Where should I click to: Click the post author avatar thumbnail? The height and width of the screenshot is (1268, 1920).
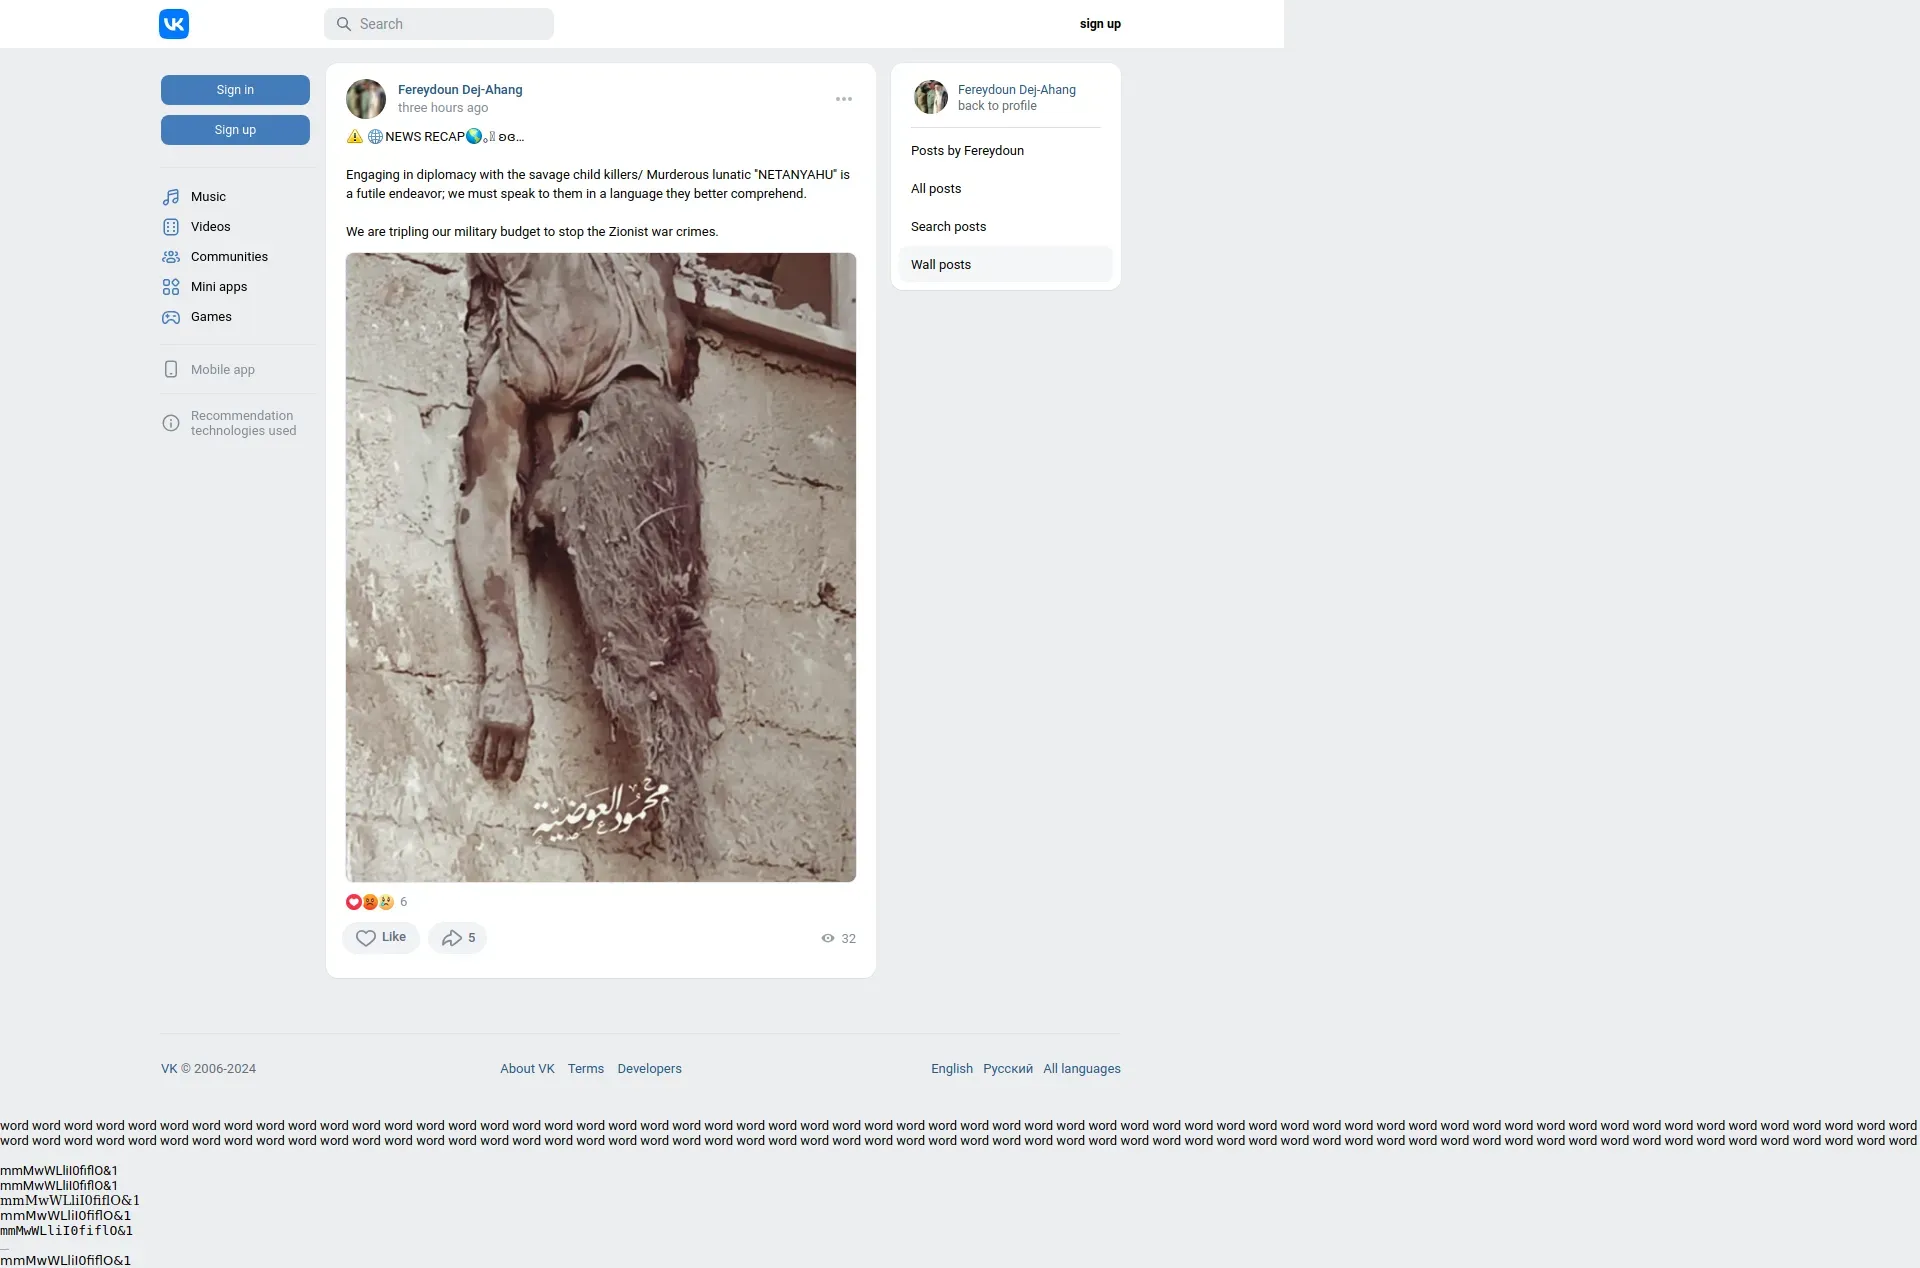pos(366,99)
